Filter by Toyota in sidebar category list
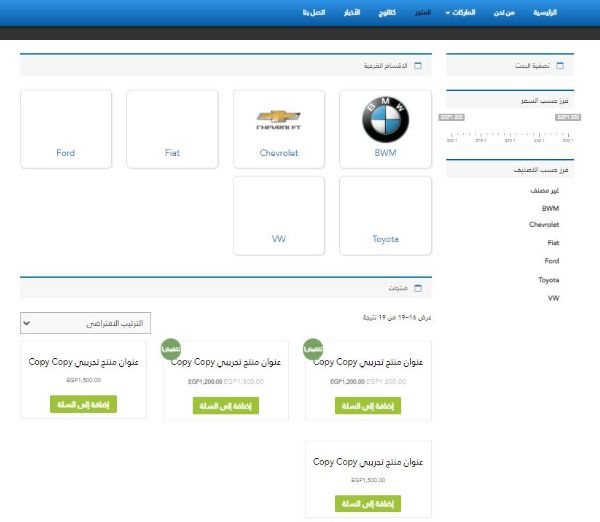The width and height of the screenshot is (600, 522). [x=549, y=280]
